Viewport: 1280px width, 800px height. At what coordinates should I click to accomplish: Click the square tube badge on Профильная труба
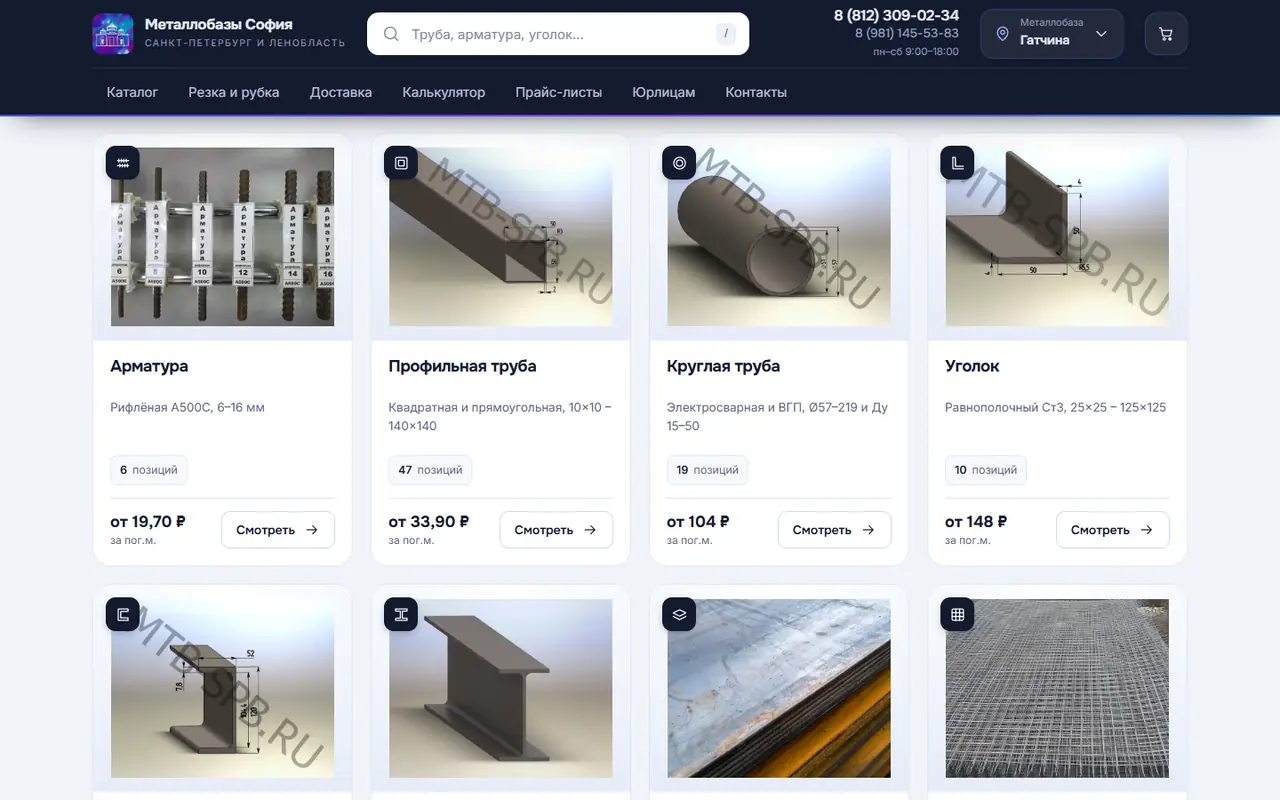click(401, 163)
